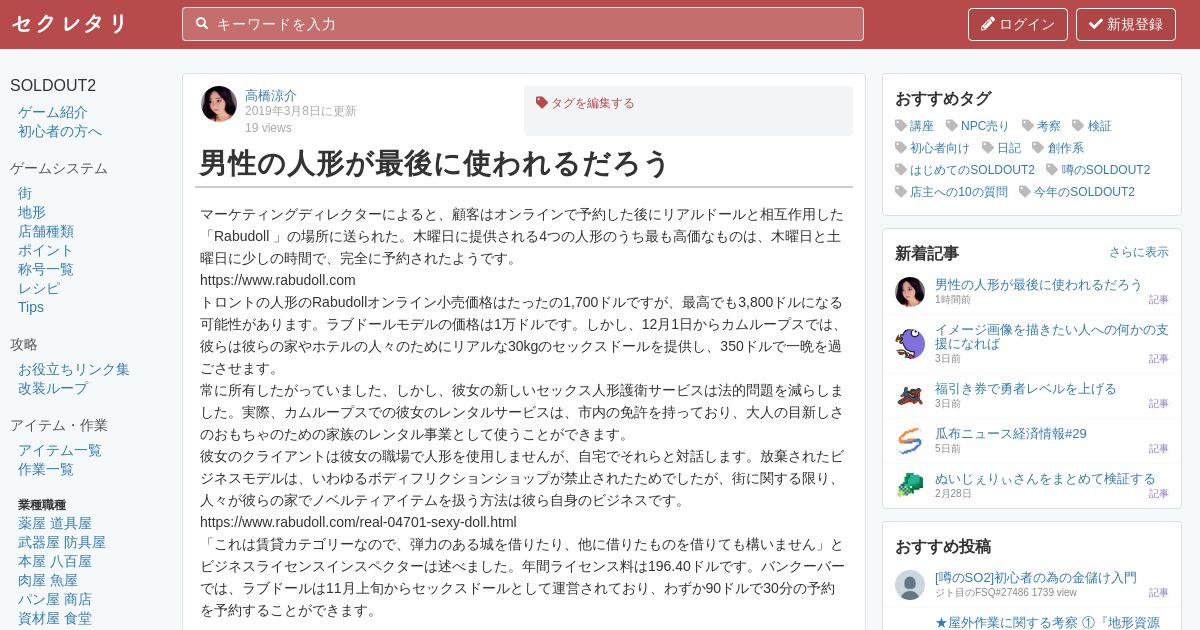This screenshot has height=630, width=1200.
Task: Open https://www.rabudoll.com link in article
Action: click(278, 280)
